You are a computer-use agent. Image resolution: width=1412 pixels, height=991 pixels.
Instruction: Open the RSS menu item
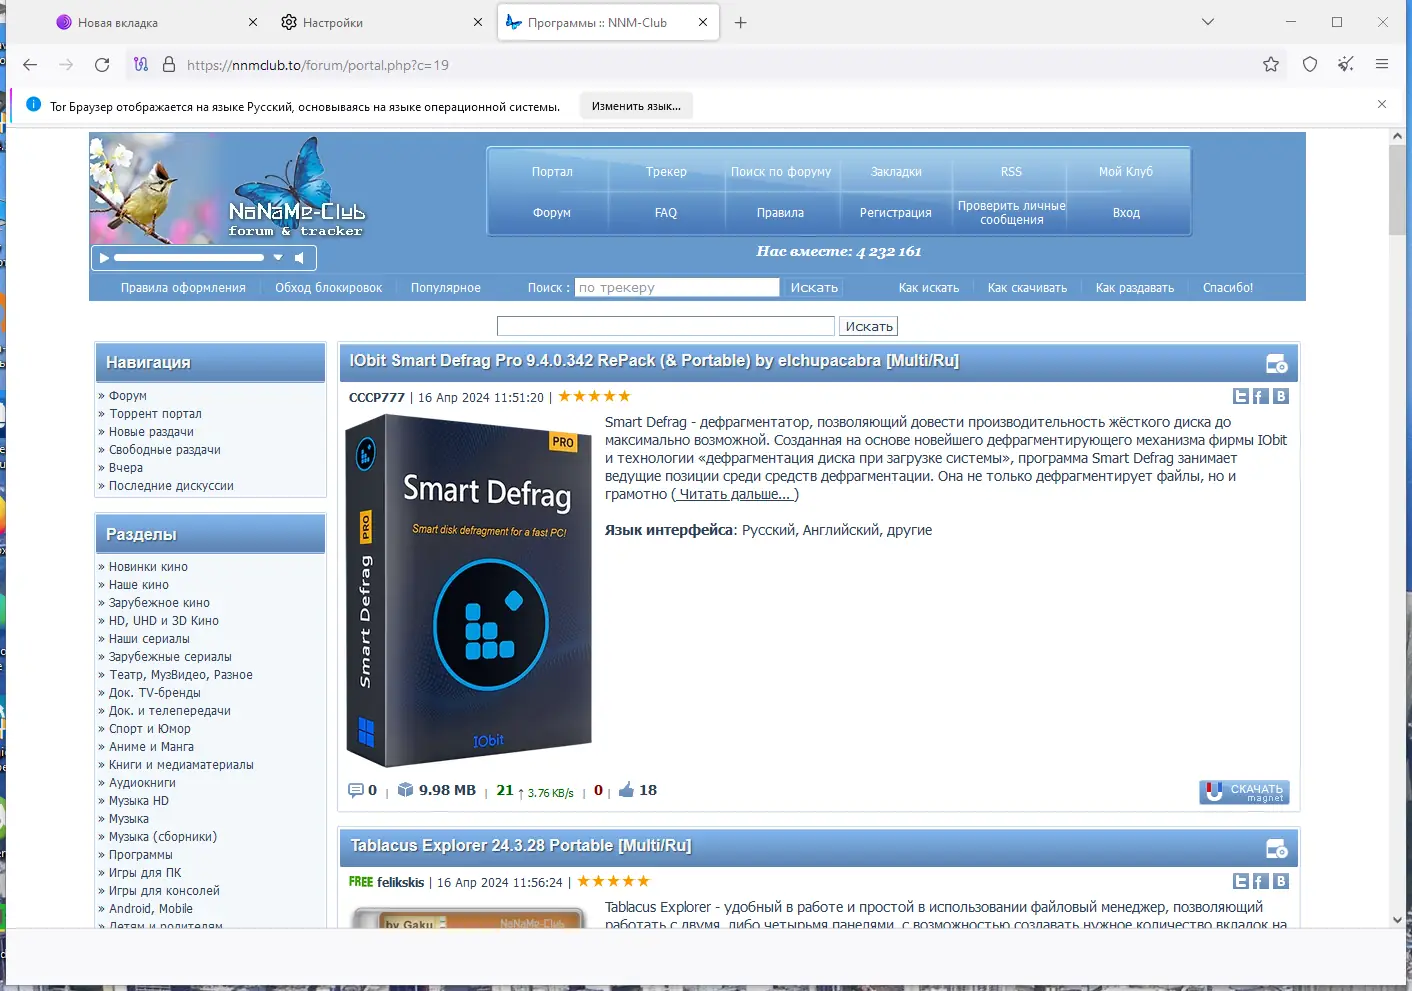[x=1011, y=172]
